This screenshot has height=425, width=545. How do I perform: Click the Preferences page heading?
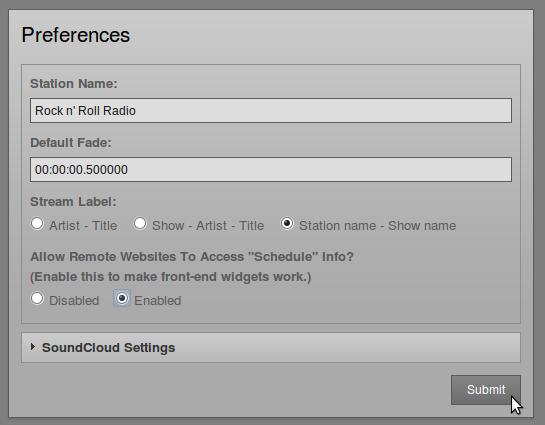click(76, 35)
